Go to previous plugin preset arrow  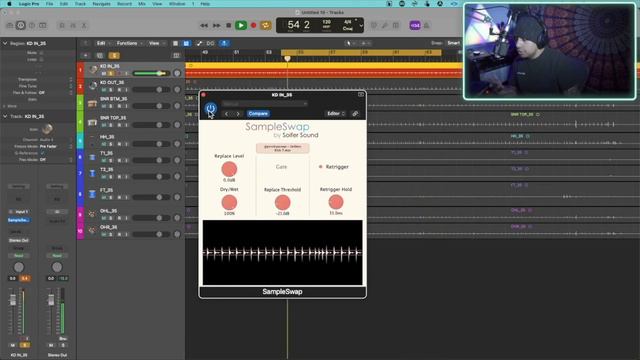click(227, 114)
